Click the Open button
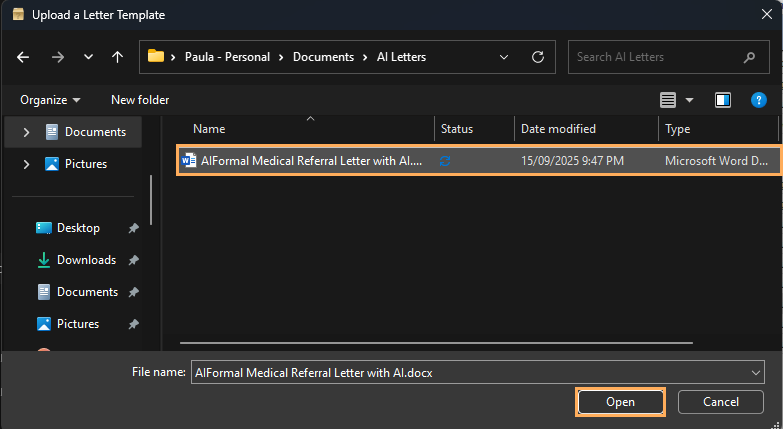 pyautogui.click(x=620, y=402)
